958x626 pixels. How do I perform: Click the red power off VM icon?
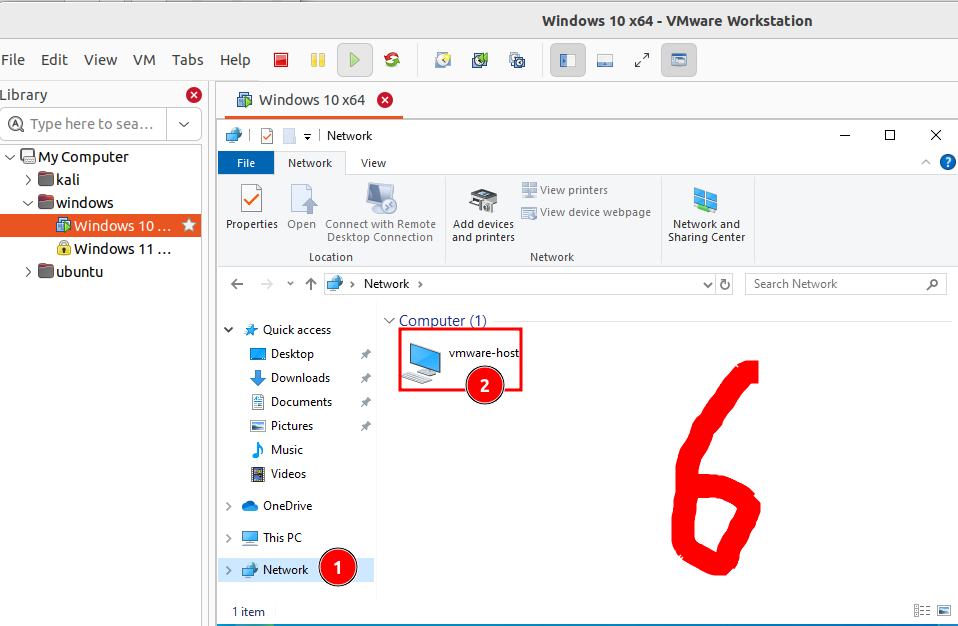pyautogui.click(x=280, y=60)
